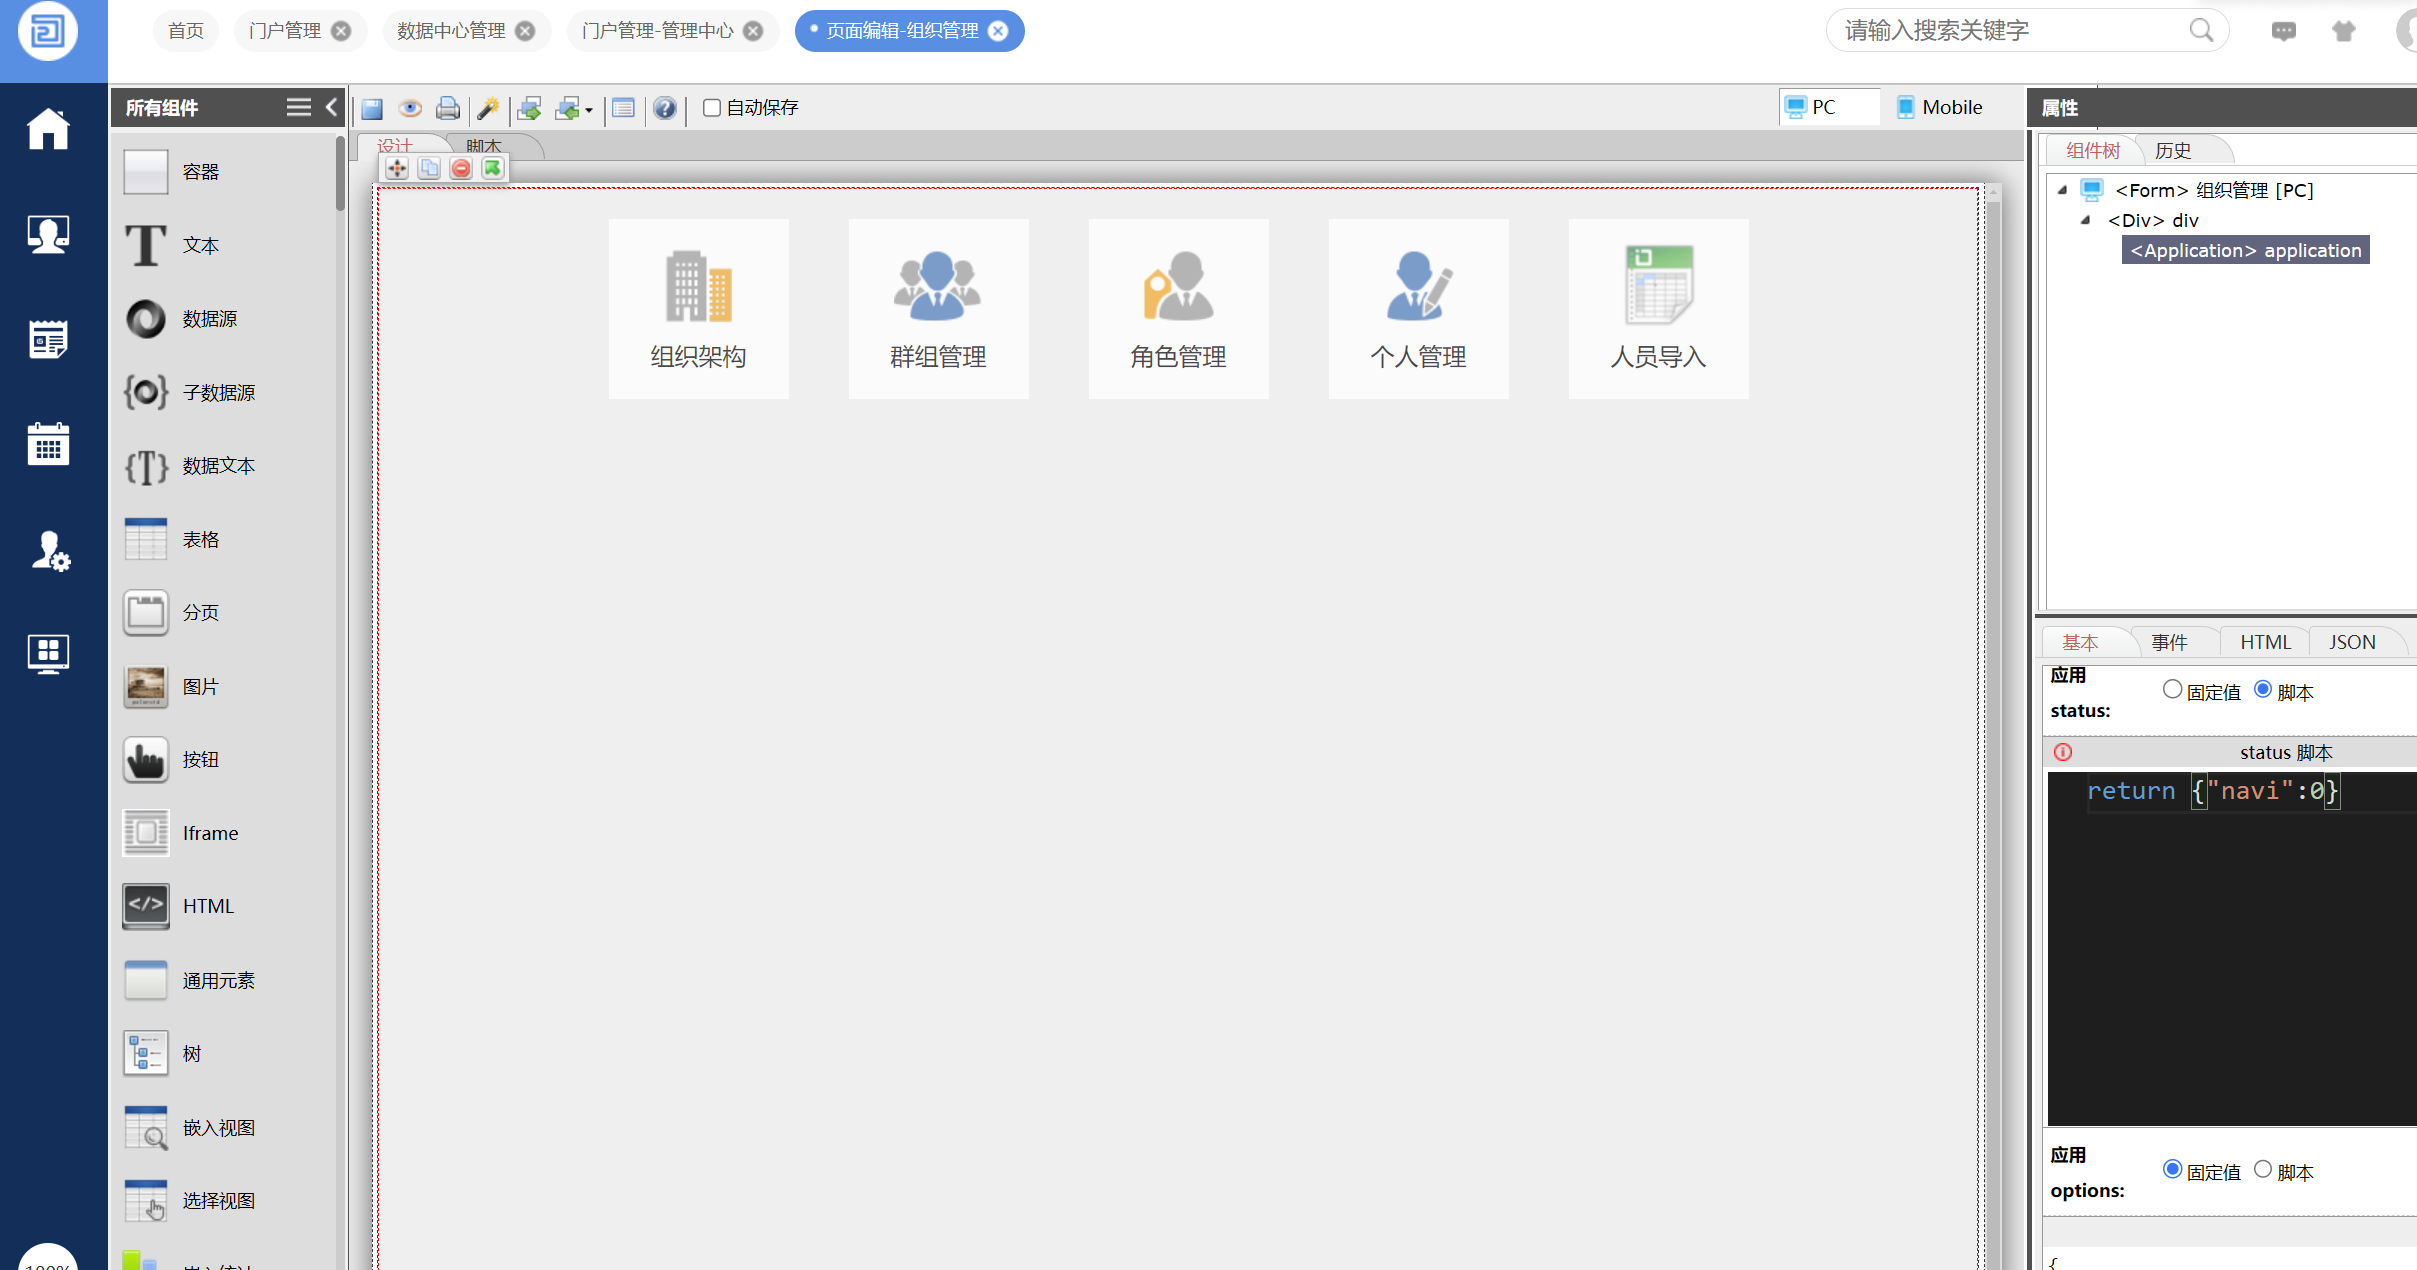The image size is (2417, 1270).
Task: Click the copy component icon
Action: (429, 168)
